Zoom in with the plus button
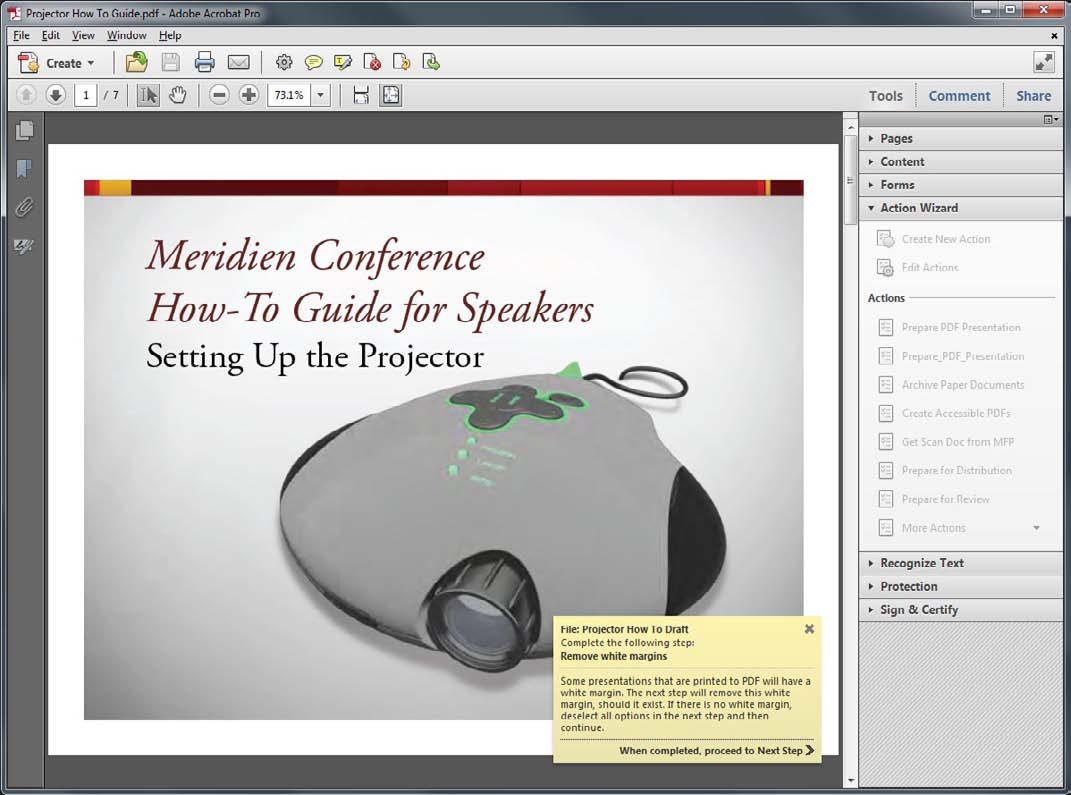Screen dimensions: 1071x795 coord(249,95)
